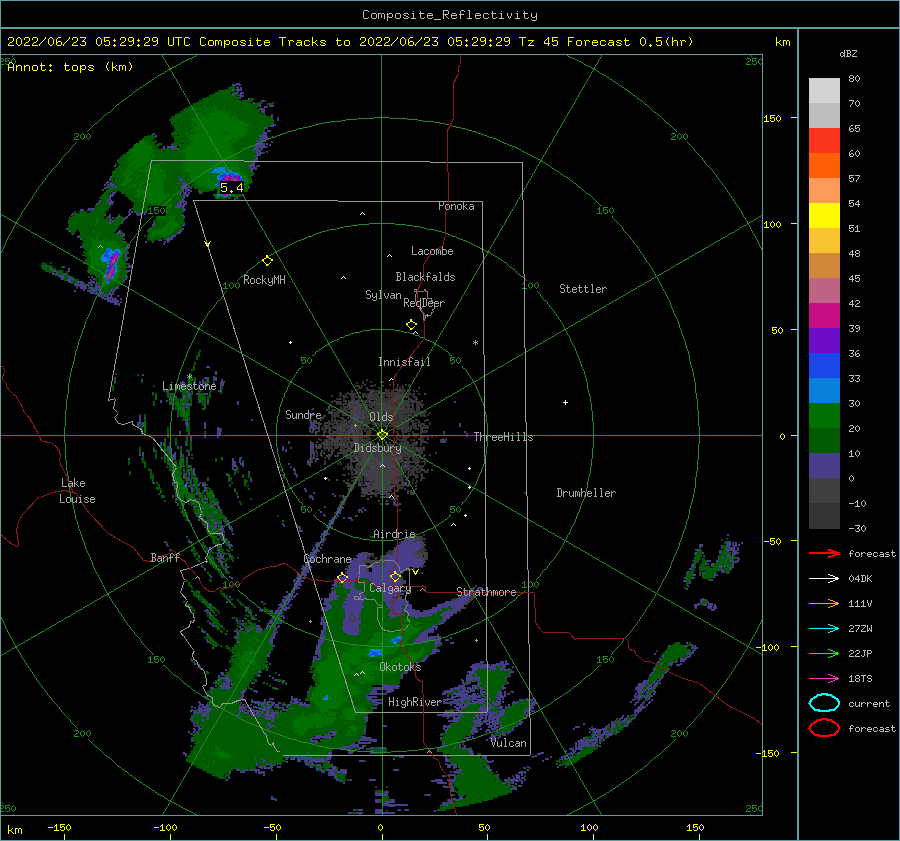Click the ThreeHills label
This screenshot has height=841, width=900.
(503, 437)
